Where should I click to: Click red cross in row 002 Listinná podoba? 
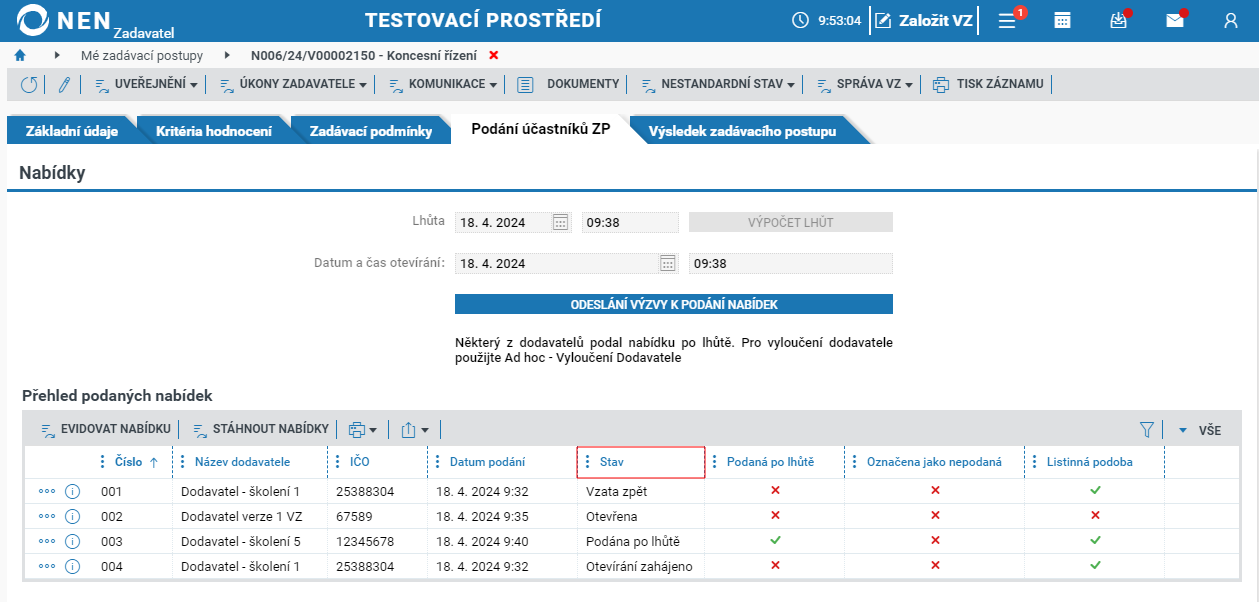click(1095, 516)
